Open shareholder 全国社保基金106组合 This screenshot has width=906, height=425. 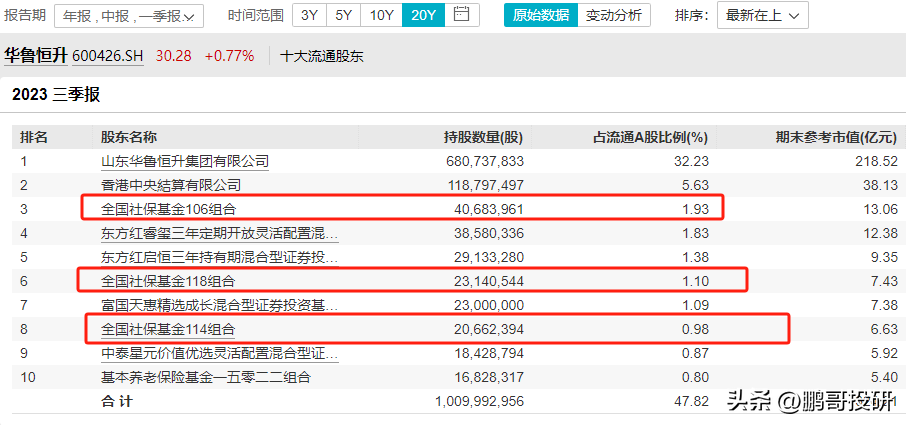(x=167, y=209)
